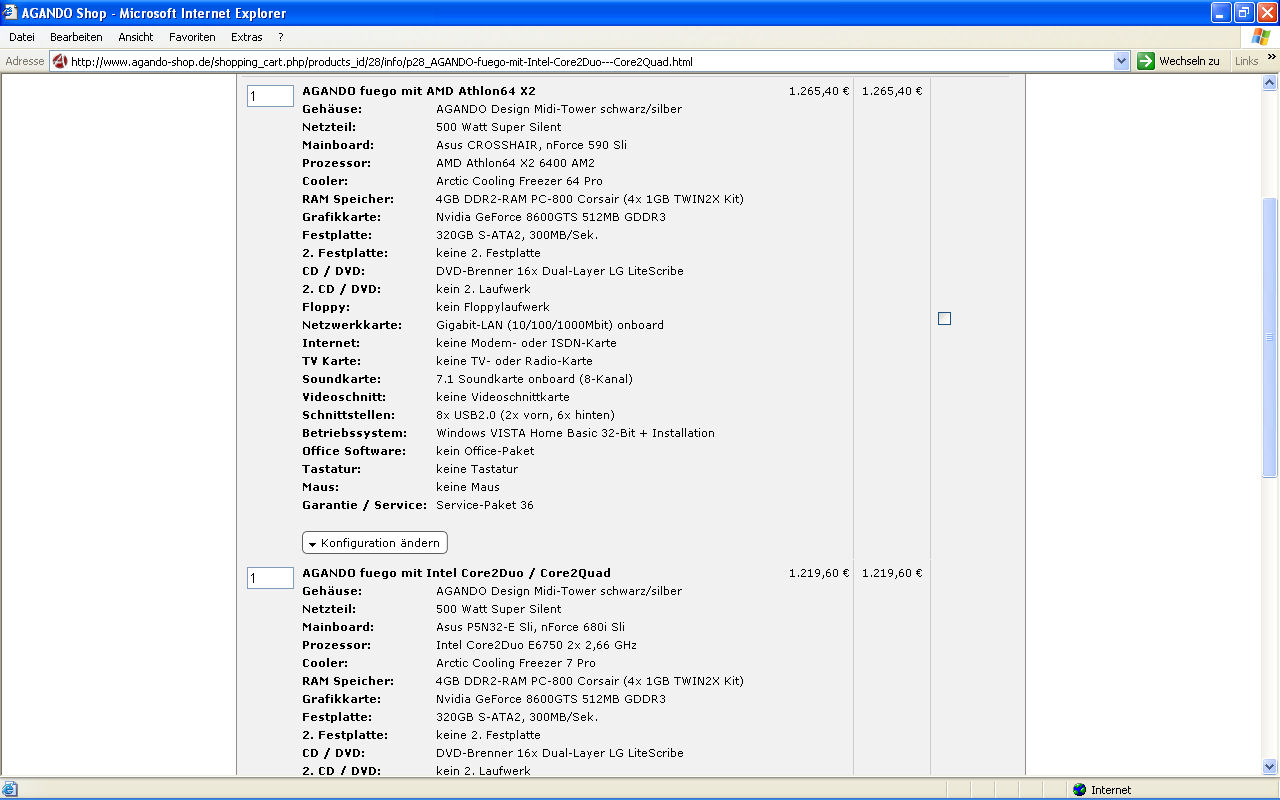1280x800 pixels.
Task: Click the green Wechseln zu arrow icon
Action: (x=1146, y=61)
